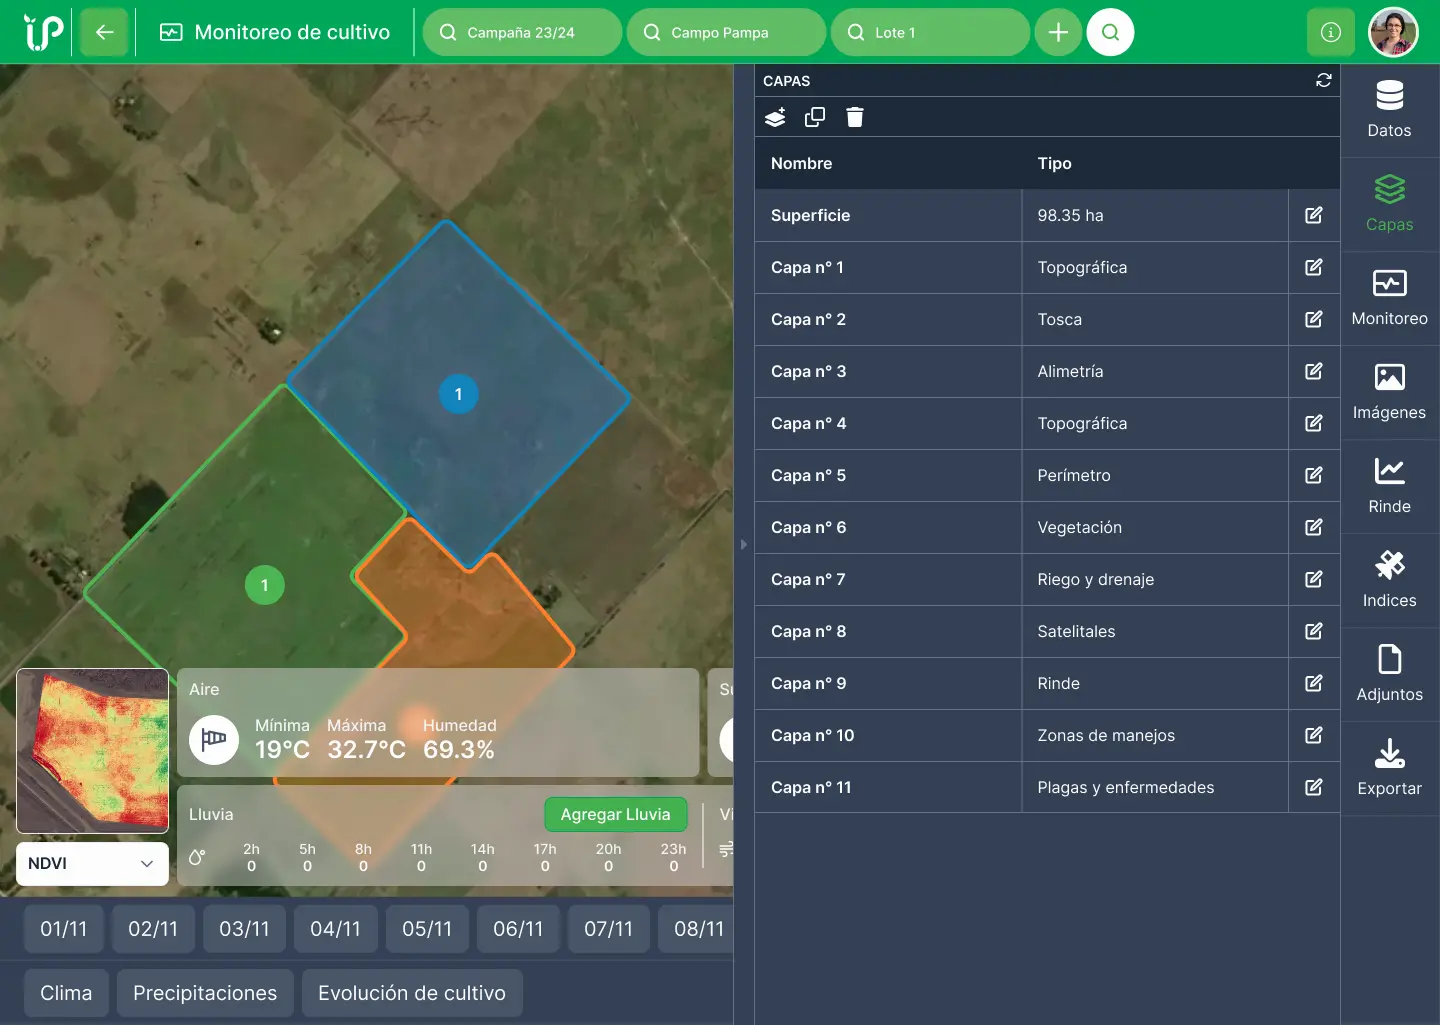Open the Campo Pampa selector
The image size is (1440, 1025).
[726, 32]
